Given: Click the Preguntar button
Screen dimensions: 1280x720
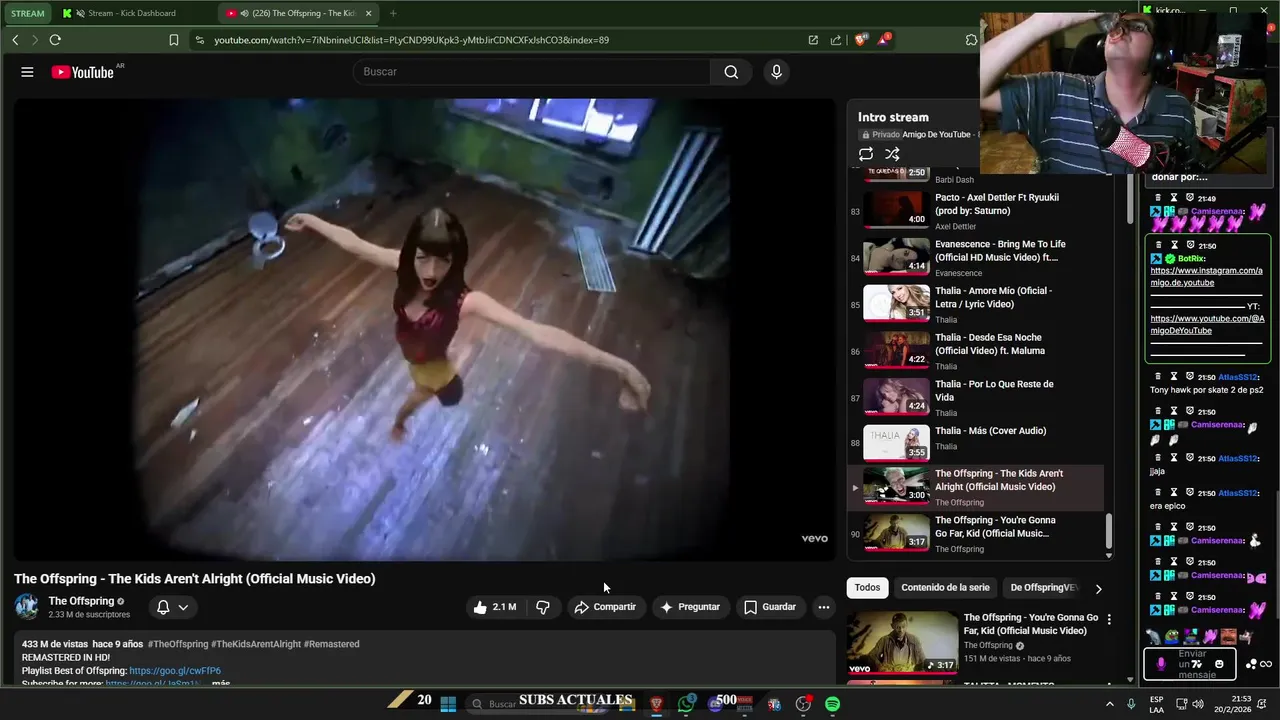Looking at the screenshot, I should click(x=690, y=607).
